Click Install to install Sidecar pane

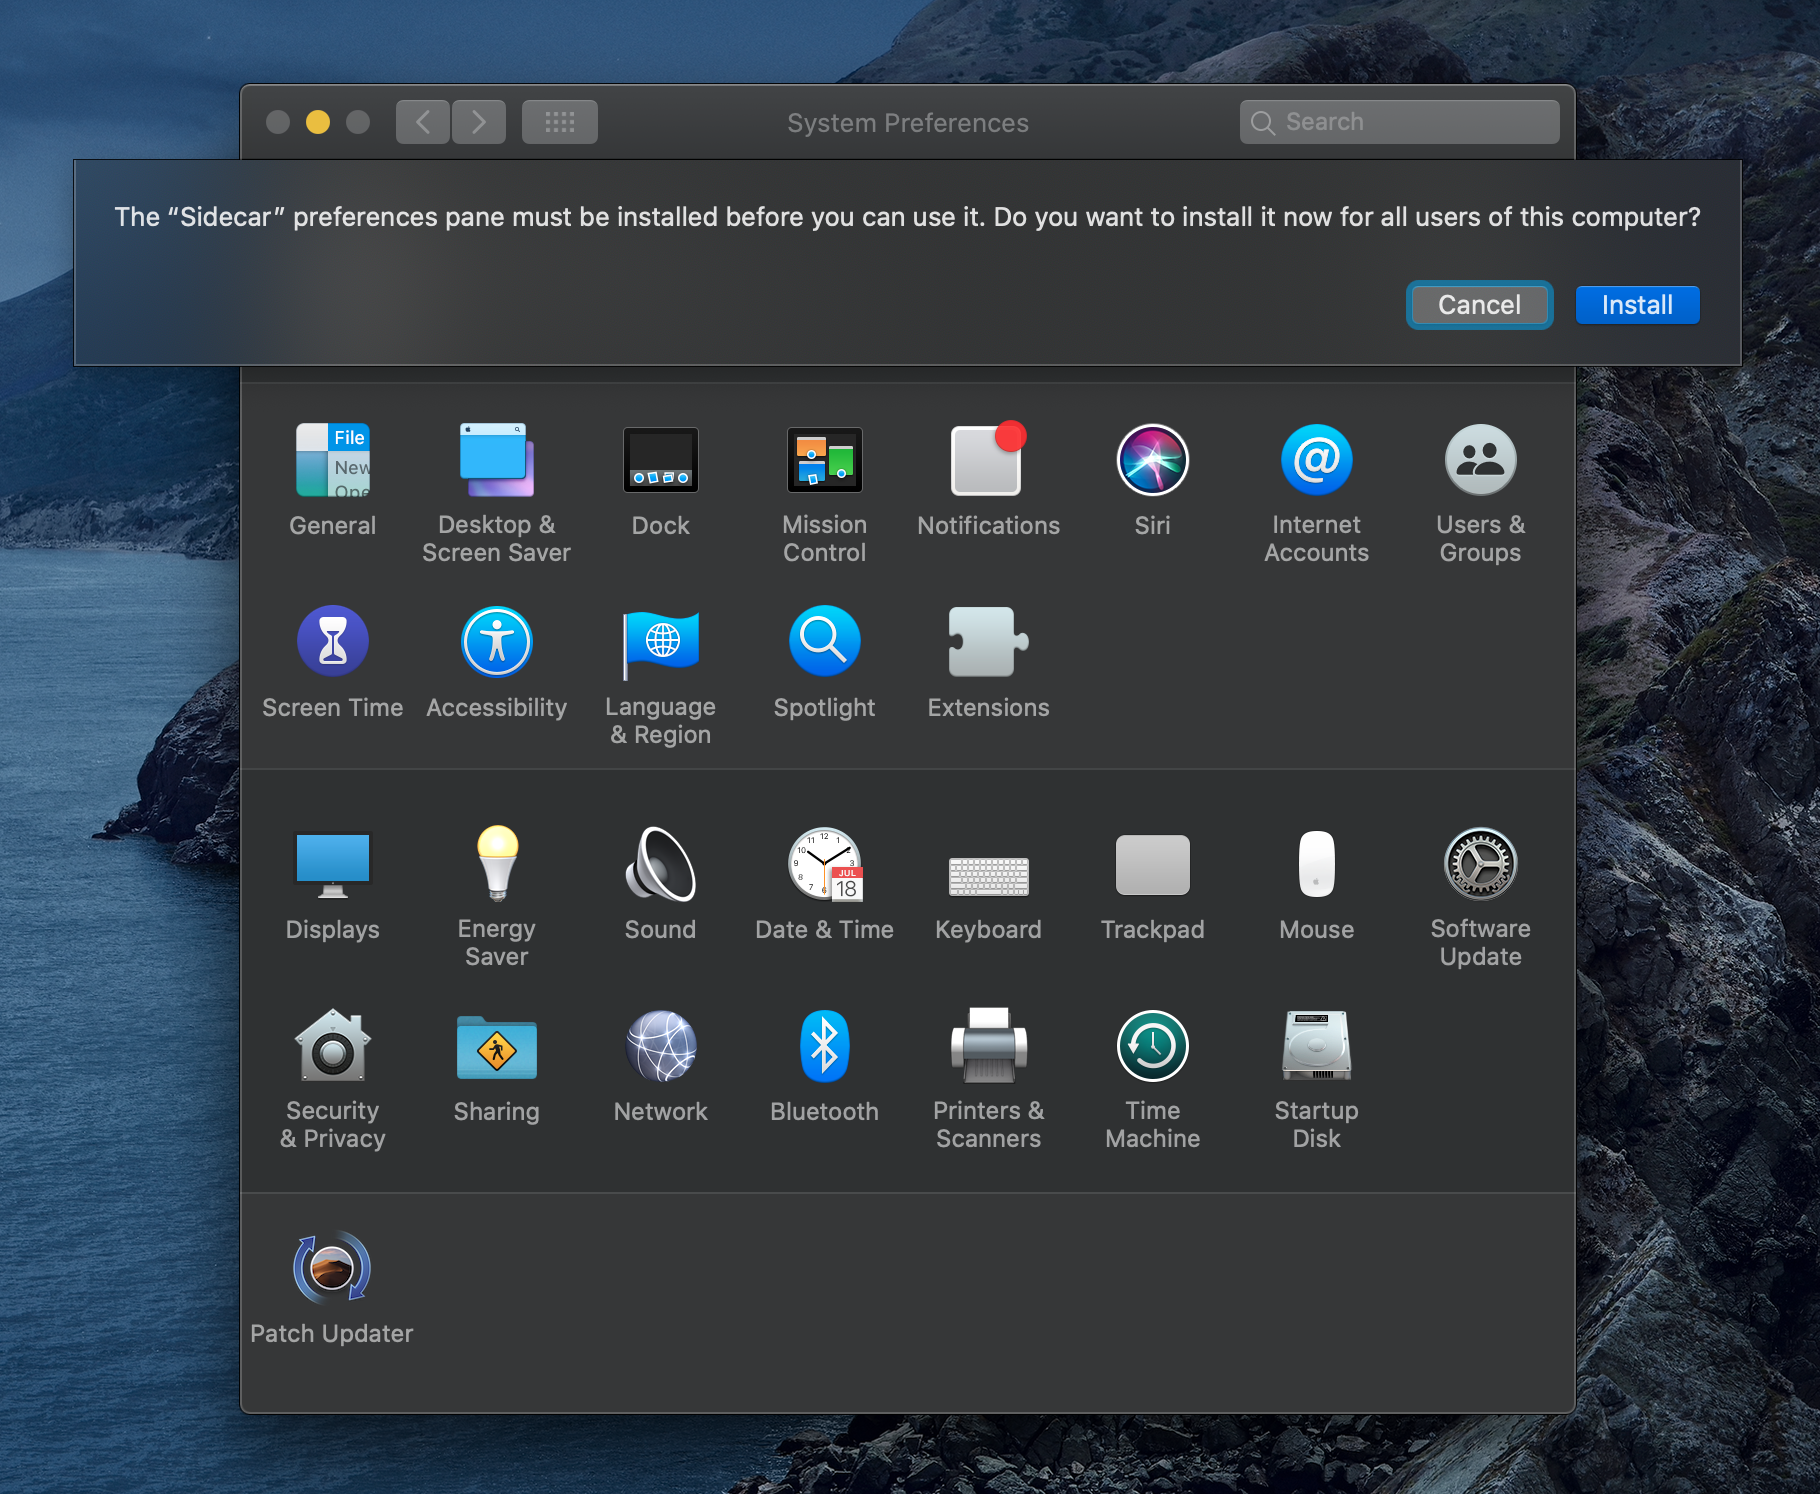point(1637,305)
